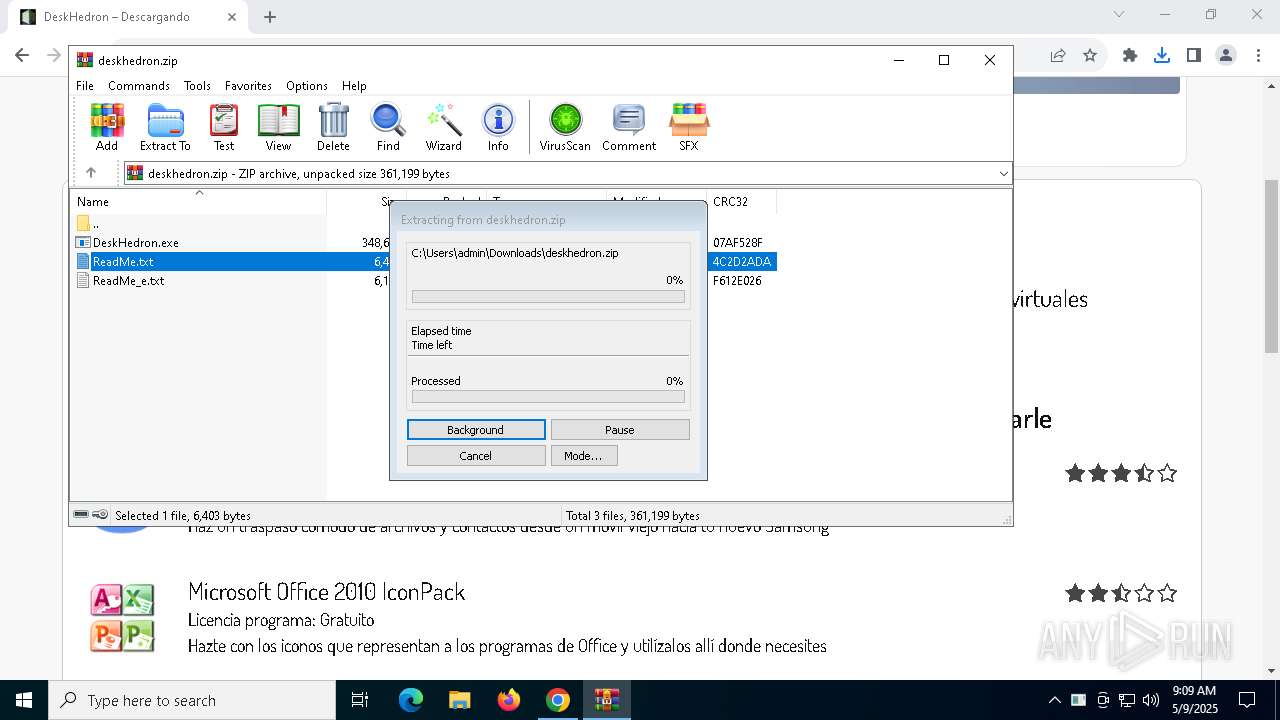This screenshot has width=1280, height=720.
Task: Click the file progress bar under the zip path
Action: pyautogui.click(x=548, y=297)
